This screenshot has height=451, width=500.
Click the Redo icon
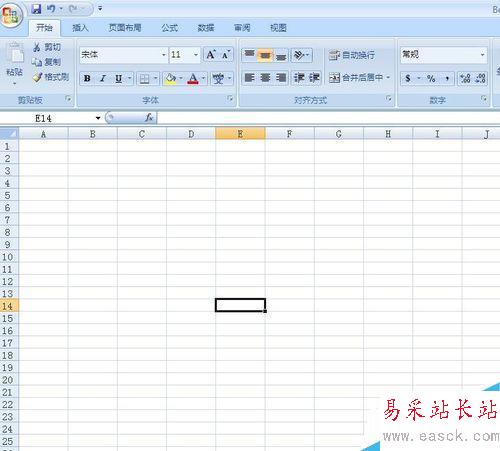(x=73, y=9)
